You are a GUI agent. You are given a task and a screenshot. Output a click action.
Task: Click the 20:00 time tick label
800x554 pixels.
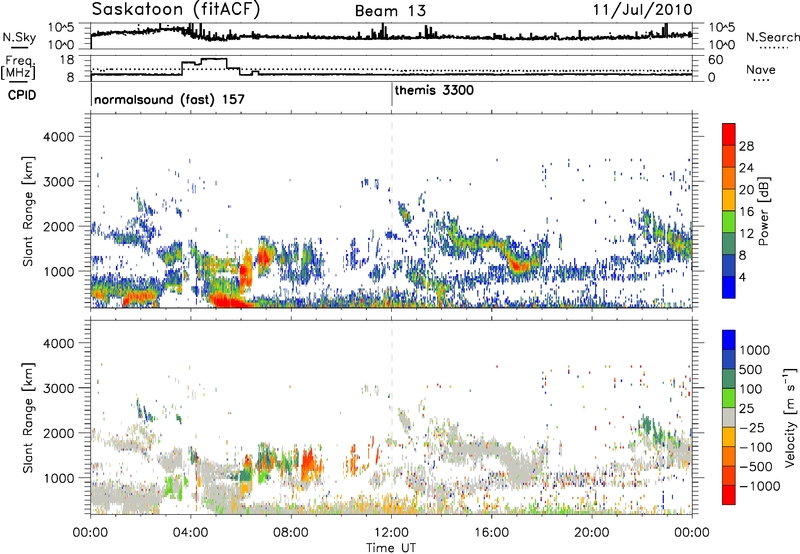pos(592,533)
